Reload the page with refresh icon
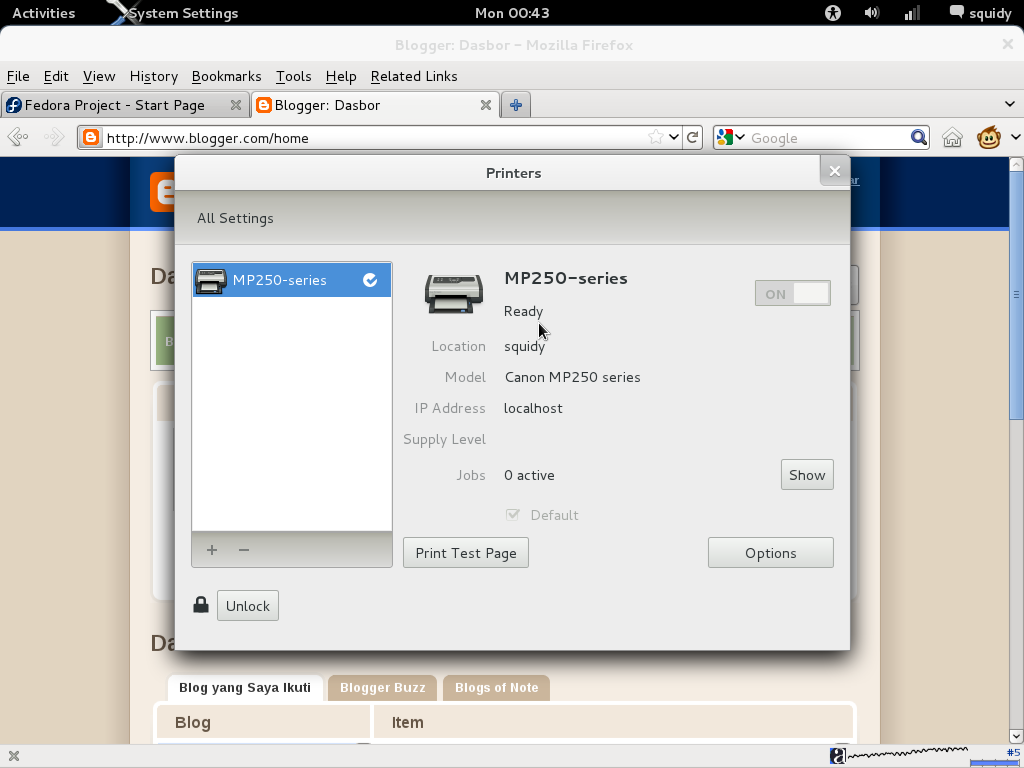Screen dimensions: 1024x768 tap(692, 137)
